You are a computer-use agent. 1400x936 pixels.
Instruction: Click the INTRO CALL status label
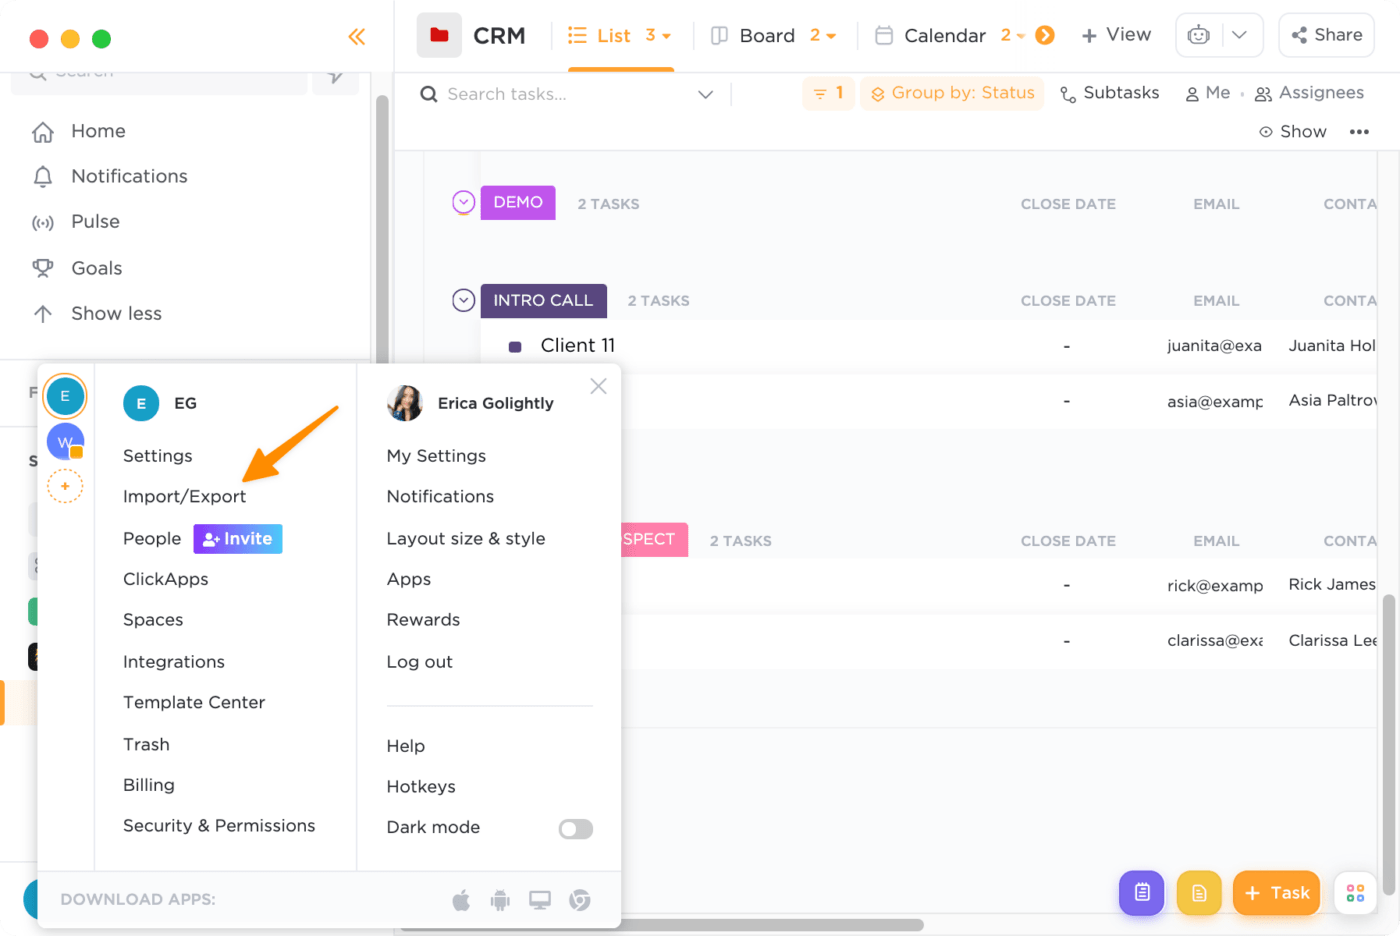(x=543, y=301)
